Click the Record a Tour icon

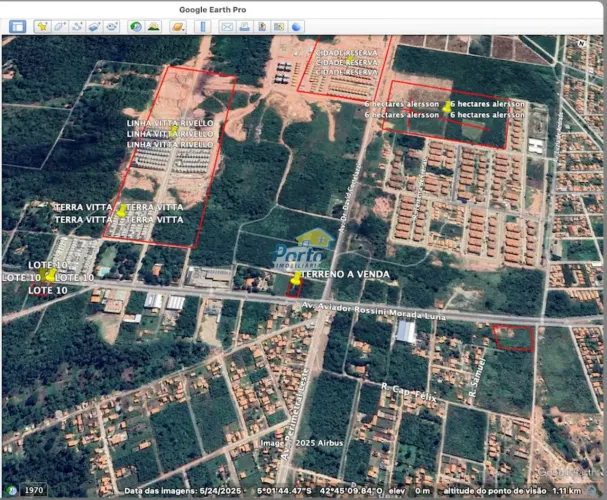(x=112, y=27)
